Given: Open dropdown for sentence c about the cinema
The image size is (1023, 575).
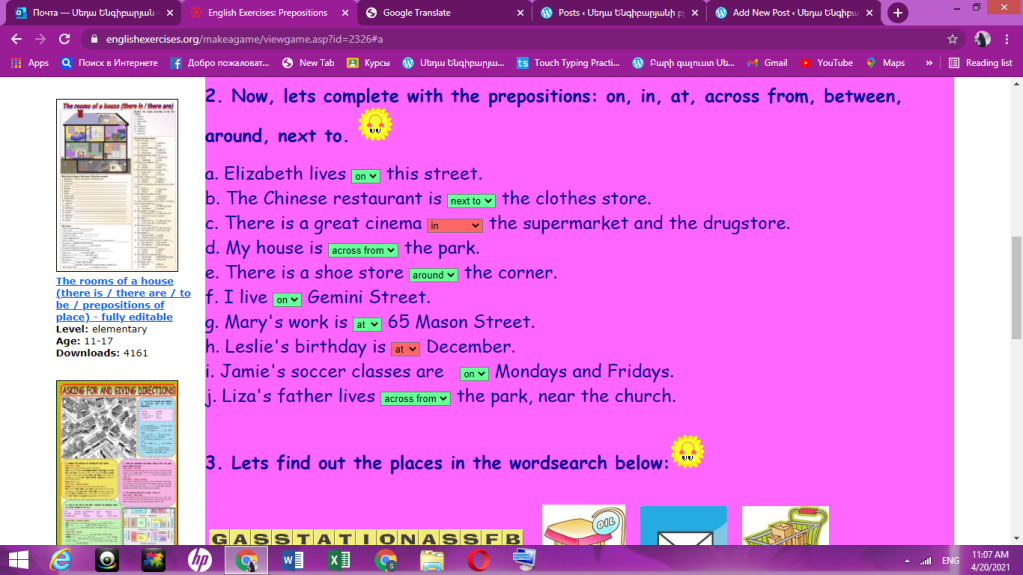Looking at the screenshot, I should (455, 226).
